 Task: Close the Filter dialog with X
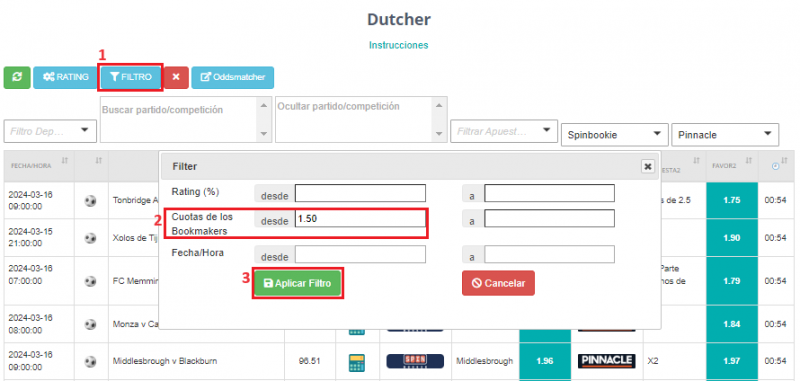647,166
